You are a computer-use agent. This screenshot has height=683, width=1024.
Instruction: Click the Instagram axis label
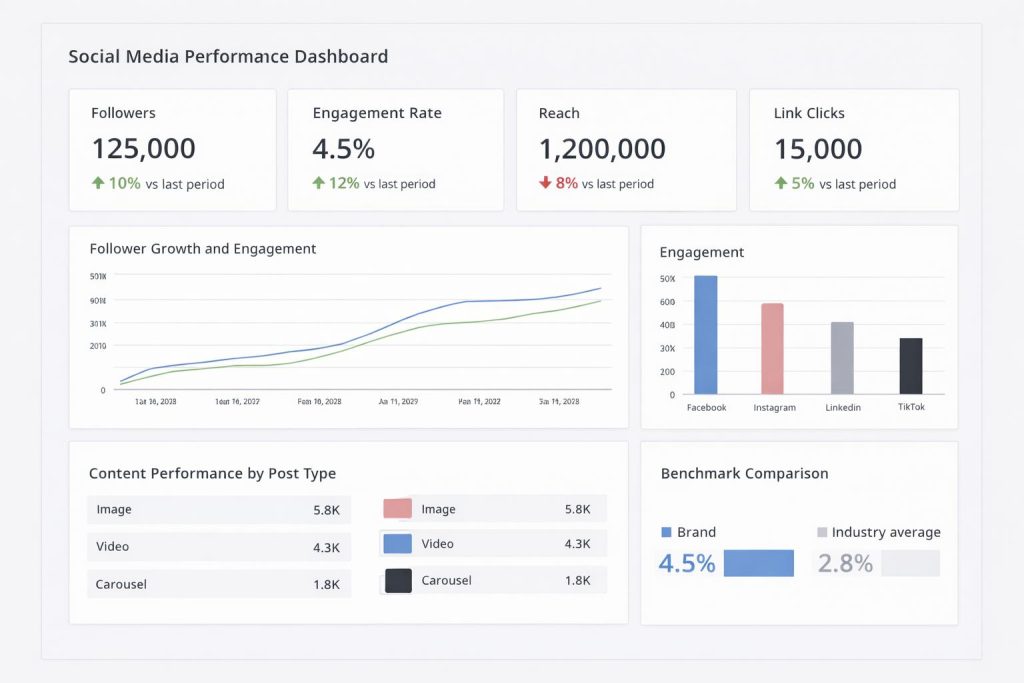[x=775, y=407]
